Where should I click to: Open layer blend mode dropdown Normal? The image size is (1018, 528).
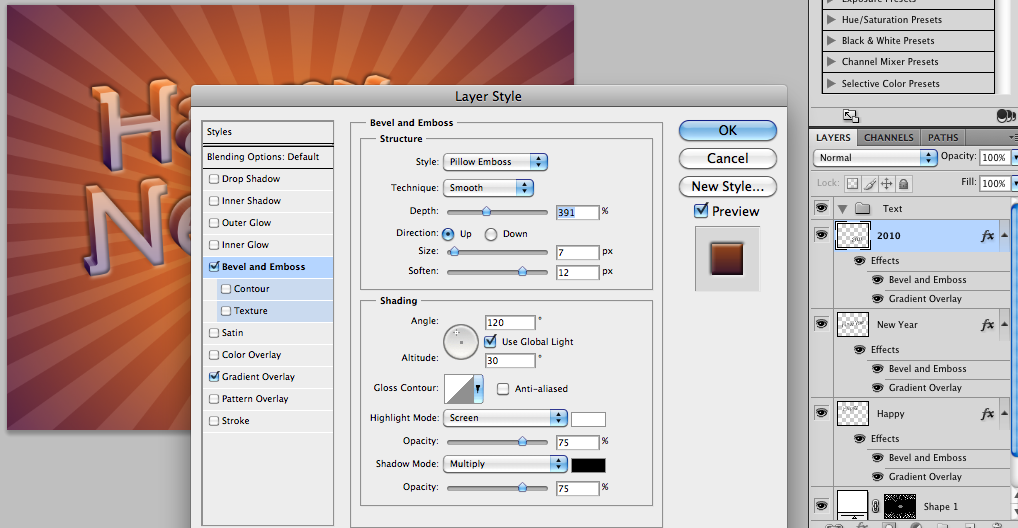[x=875, y=157]
